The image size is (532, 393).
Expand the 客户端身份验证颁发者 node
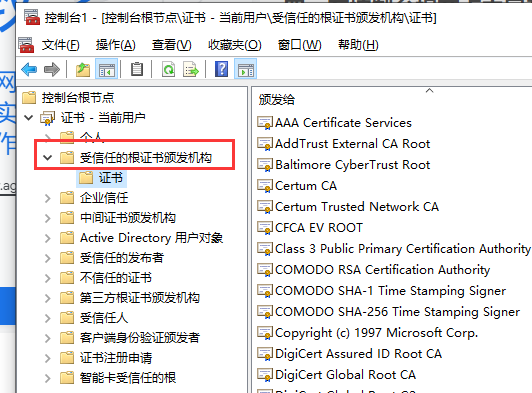pyautogui.click(x=48, y=338)
